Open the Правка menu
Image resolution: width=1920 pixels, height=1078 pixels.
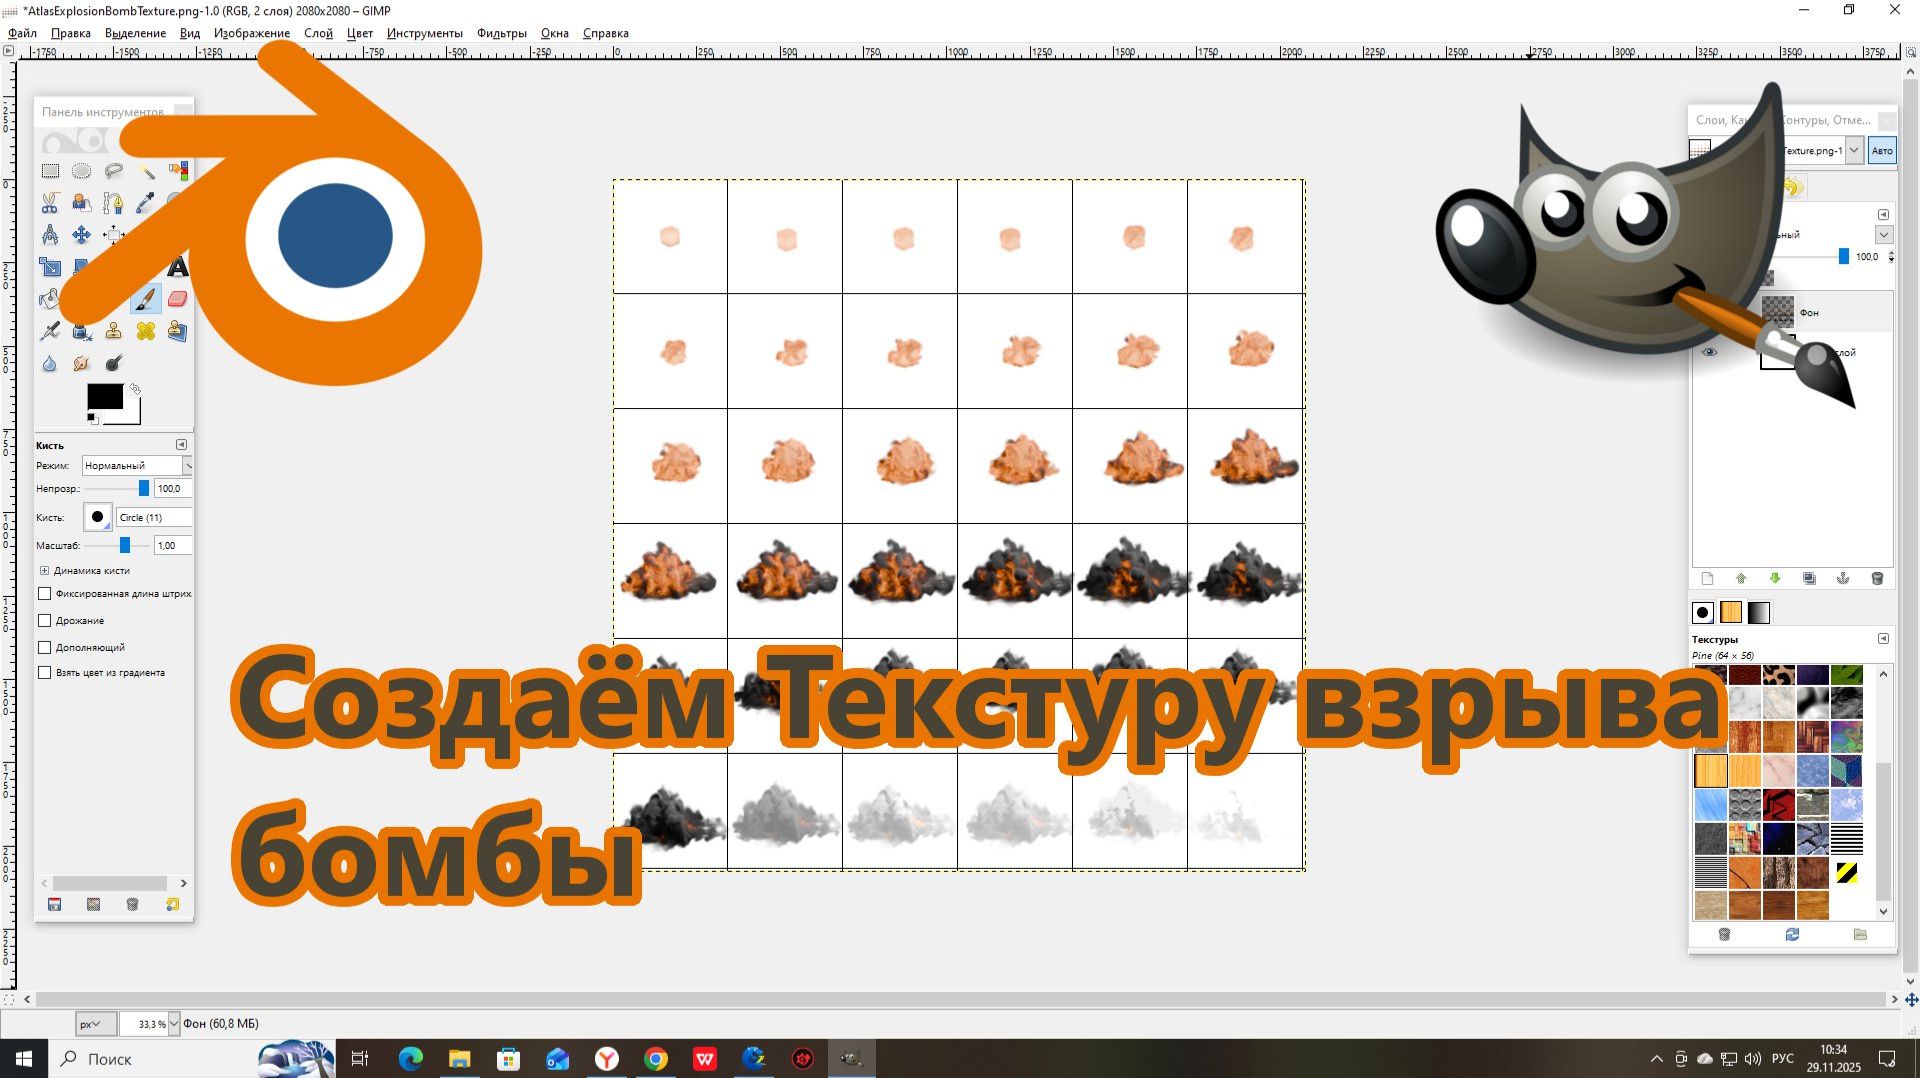71,33
